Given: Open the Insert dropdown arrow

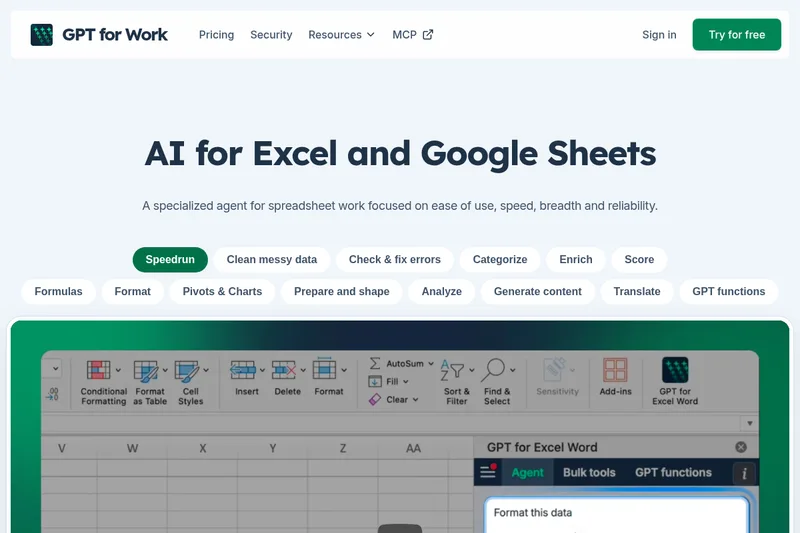Looking at the screenshot, I should 262,370.
